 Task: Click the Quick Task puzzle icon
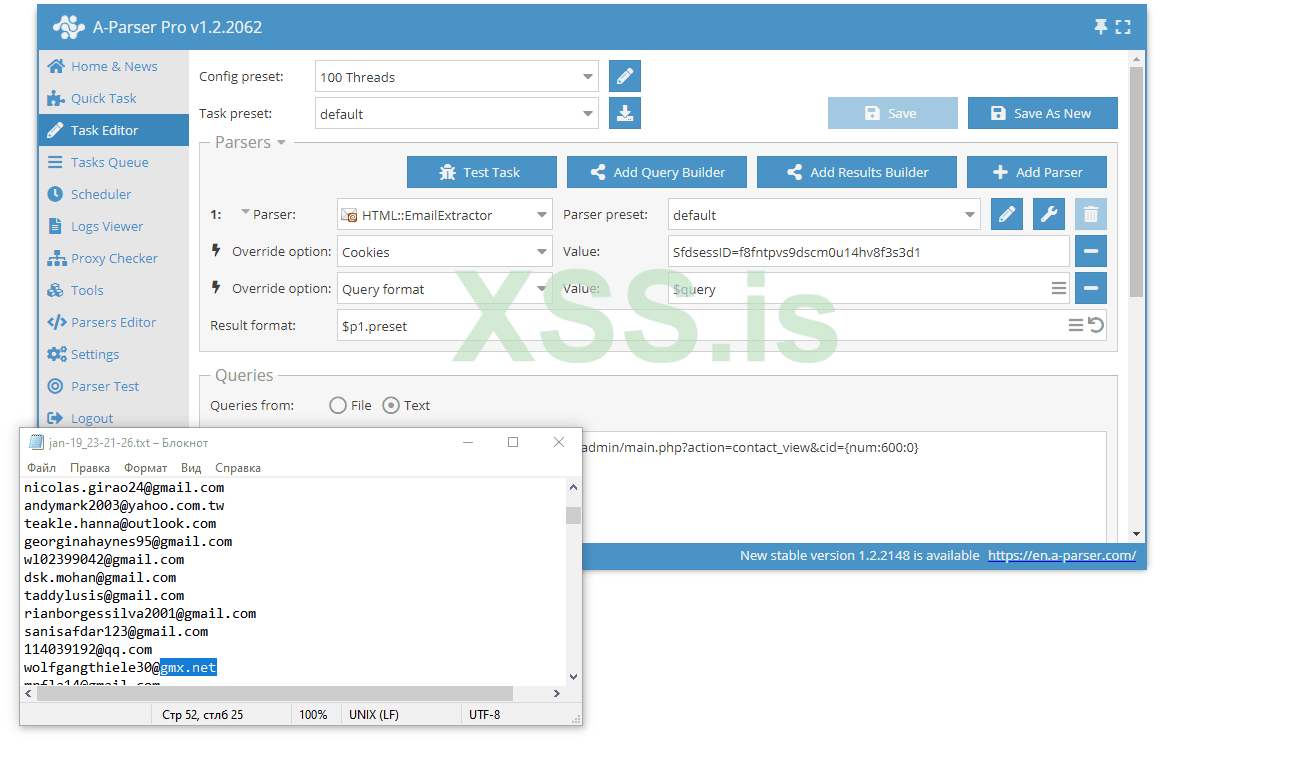pyautogui.click(x=56, y=98)
